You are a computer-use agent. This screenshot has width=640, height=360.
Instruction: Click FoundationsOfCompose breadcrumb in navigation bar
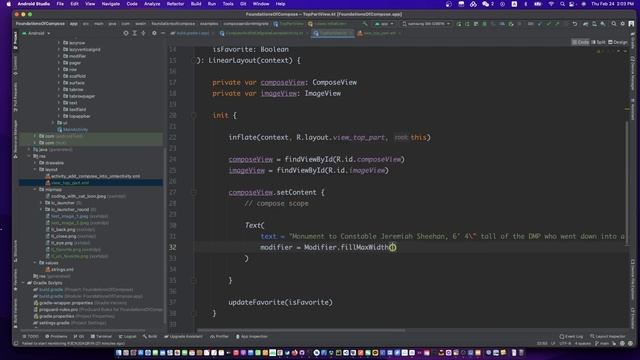[40, 24]
